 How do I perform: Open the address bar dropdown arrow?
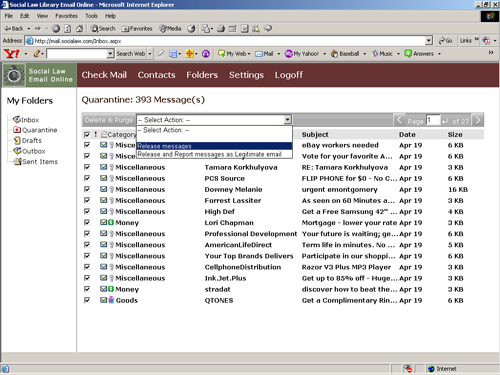(x=429, y=41)
